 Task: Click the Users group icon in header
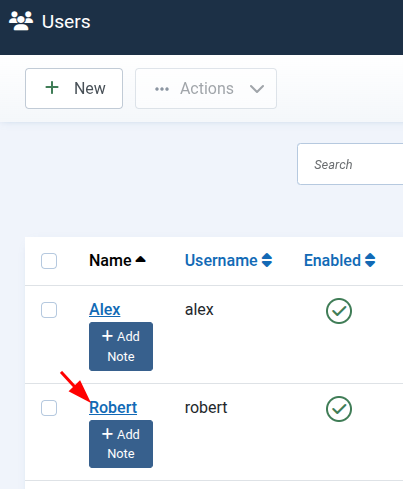pos(21,21)
